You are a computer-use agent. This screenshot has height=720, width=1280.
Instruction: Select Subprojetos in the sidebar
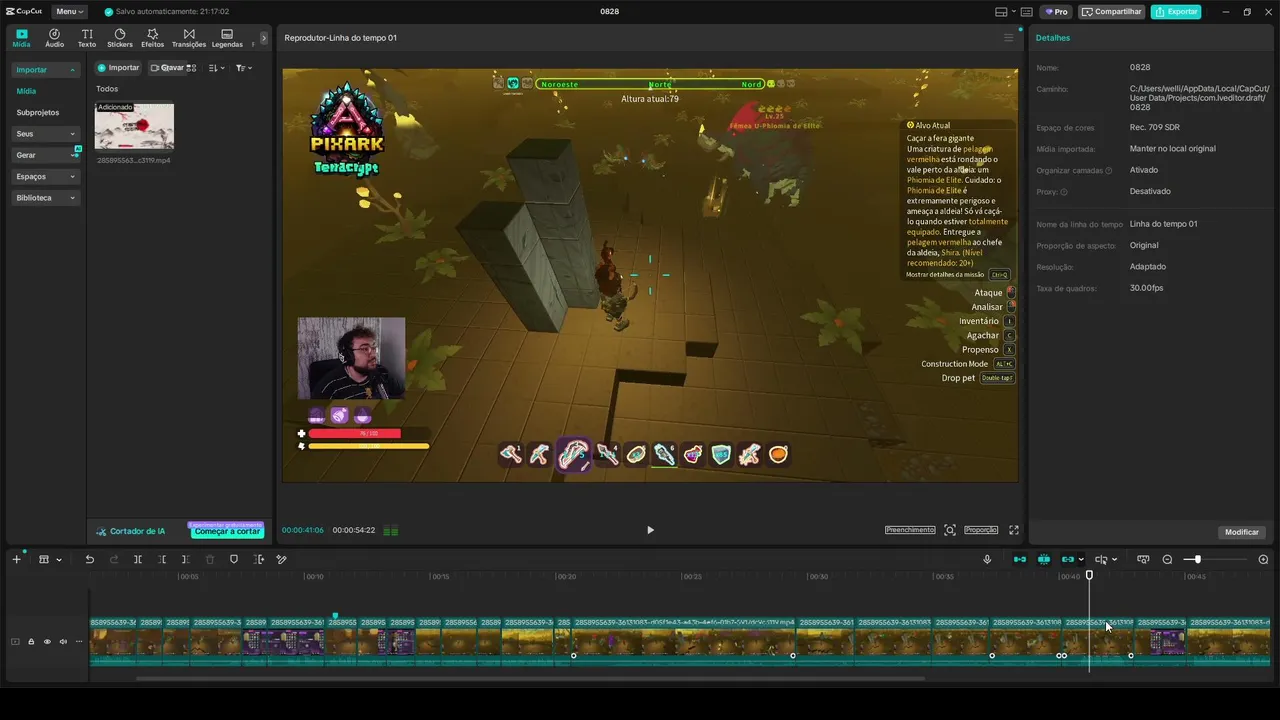pos(38,113)
